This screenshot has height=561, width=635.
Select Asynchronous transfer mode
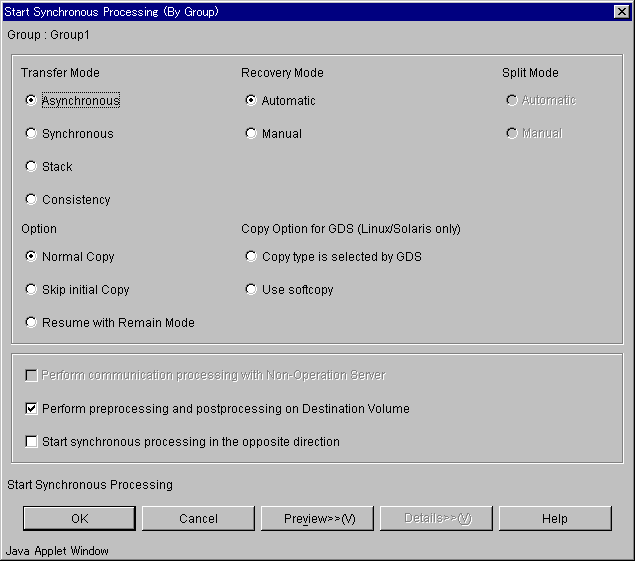(31, 100)
